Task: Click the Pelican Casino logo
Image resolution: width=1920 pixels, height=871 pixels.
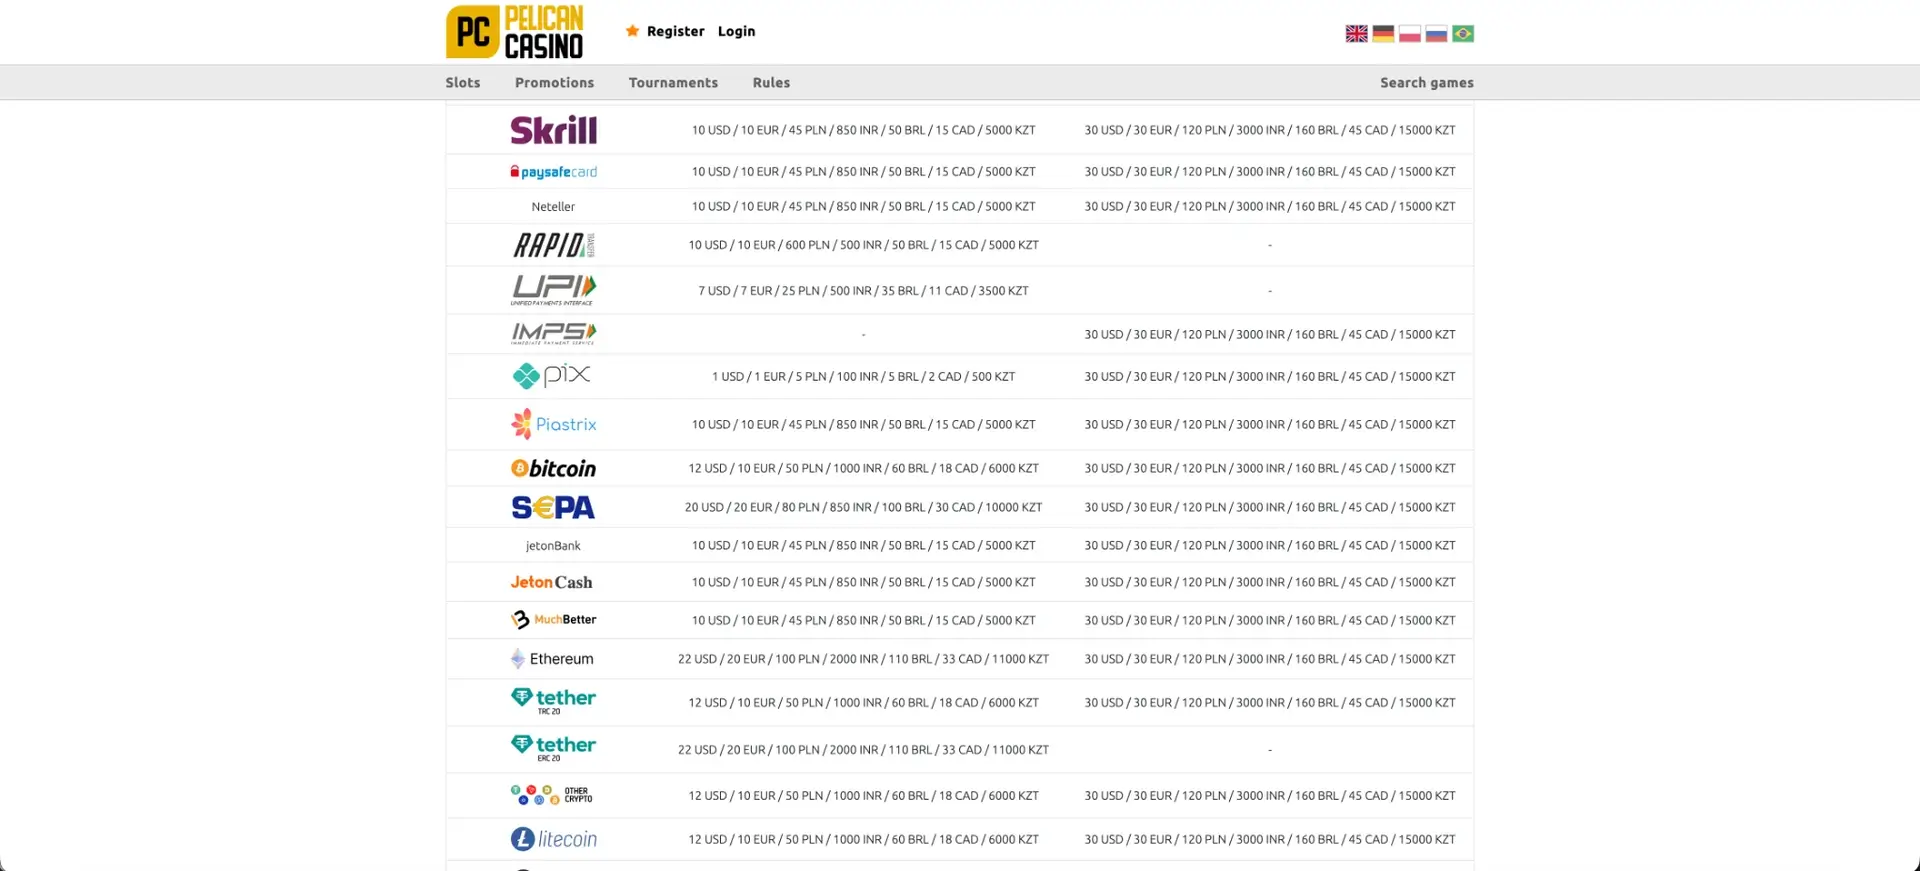Action: (514, 32)
